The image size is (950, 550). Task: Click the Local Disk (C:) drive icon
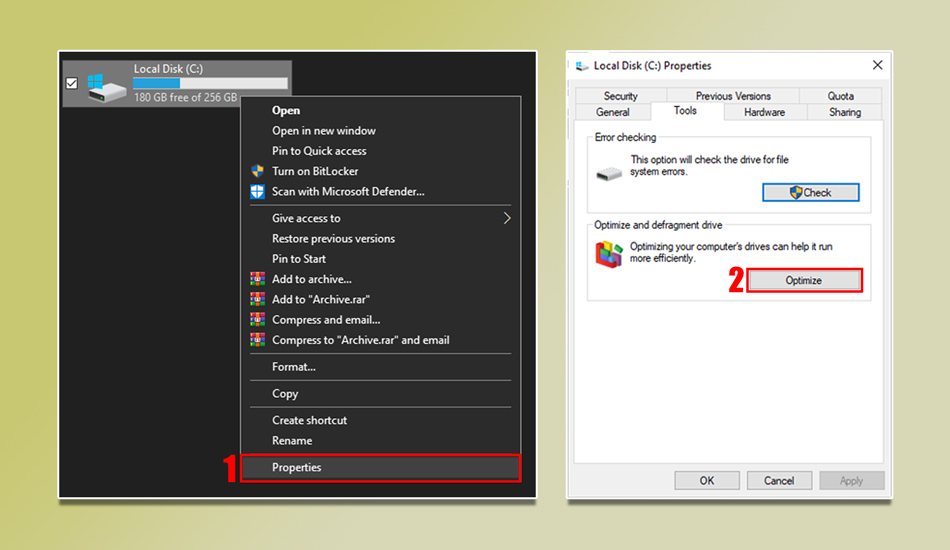click(106, 89)
